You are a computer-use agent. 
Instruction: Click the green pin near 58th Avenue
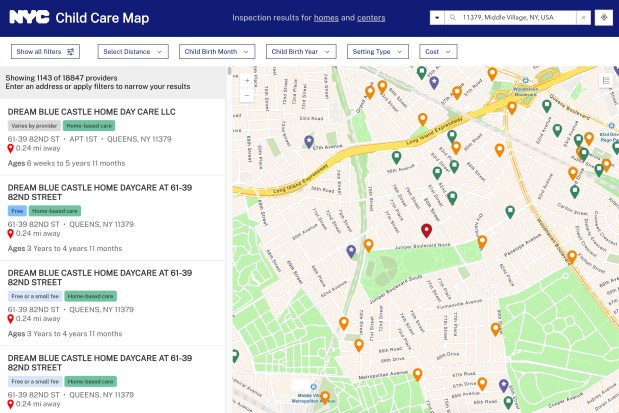(x=396, y=158)
